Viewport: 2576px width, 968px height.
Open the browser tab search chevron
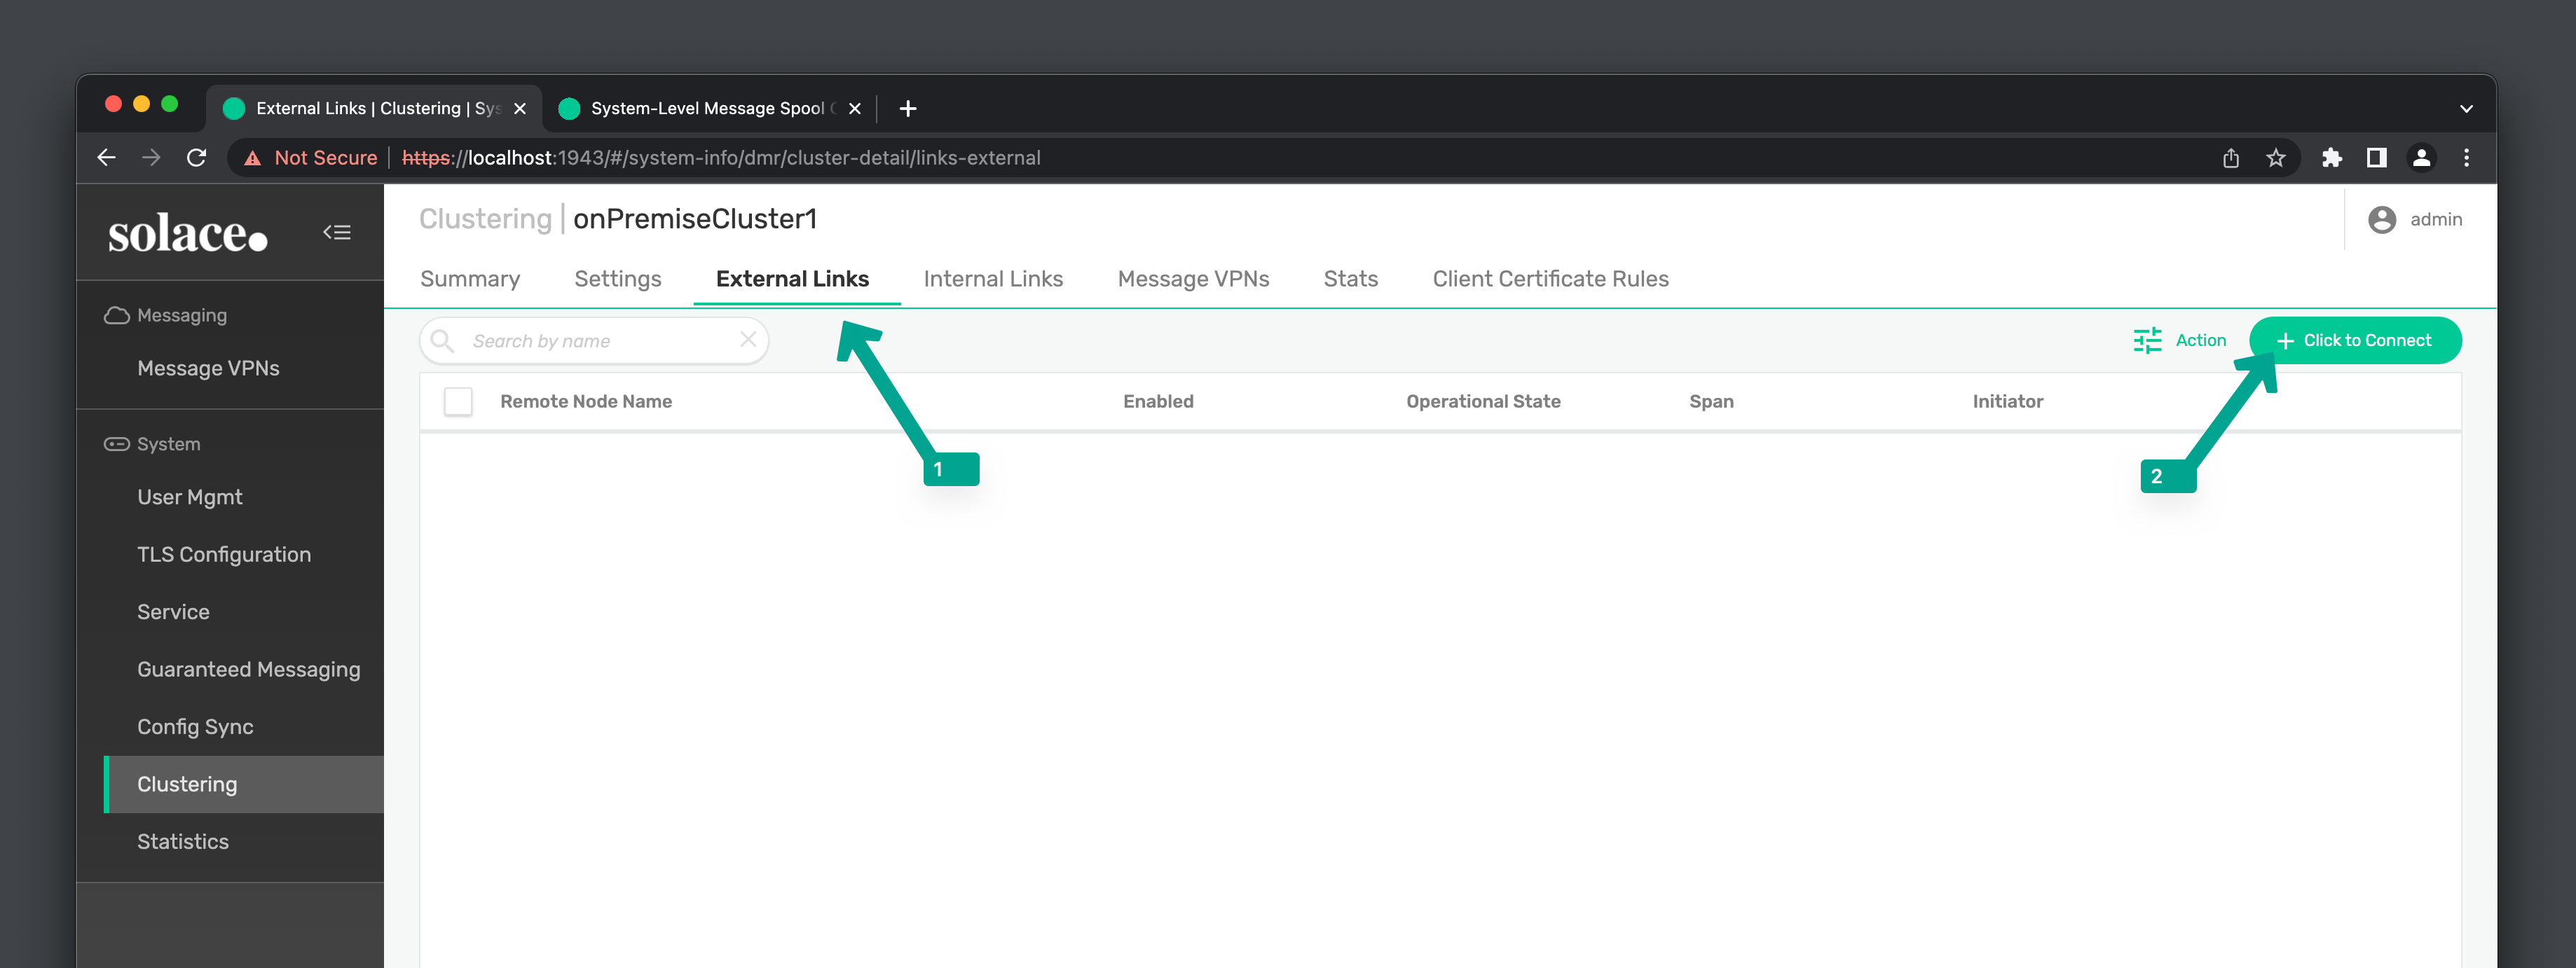click(2466, 108)
